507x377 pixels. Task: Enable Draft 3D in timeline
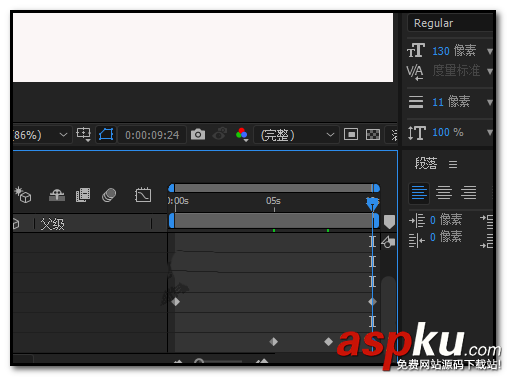(23, 195)
